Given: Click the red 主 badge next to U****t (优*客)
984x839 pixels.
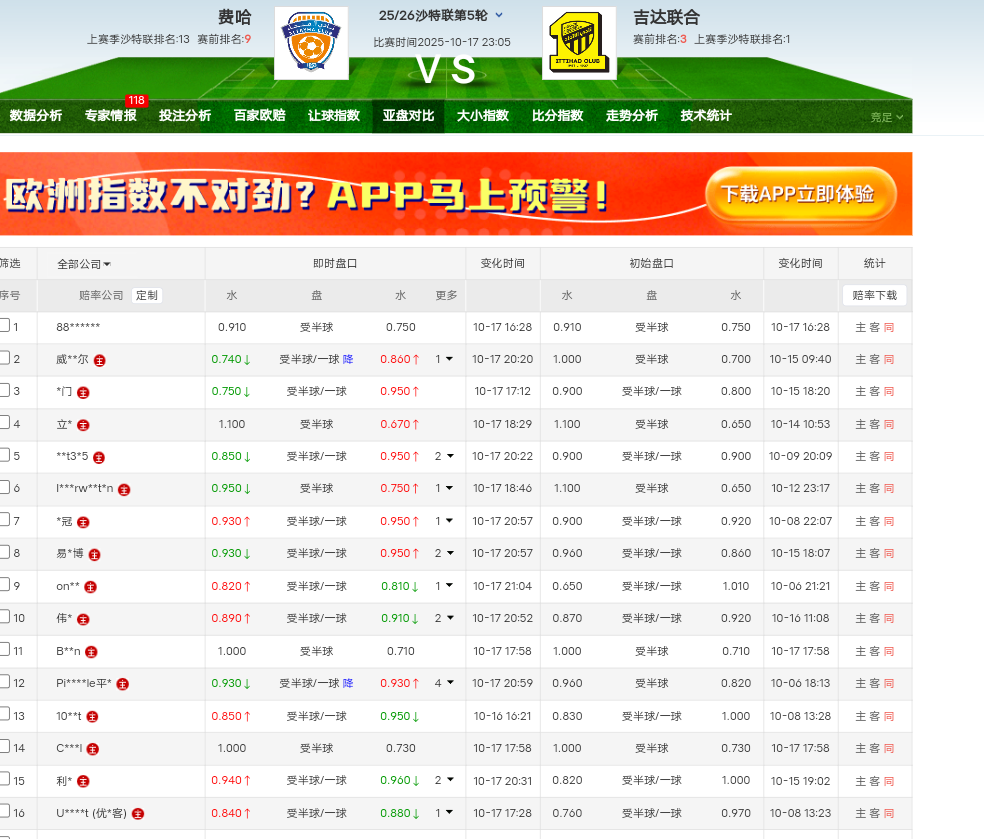Looking at the screenshot, I should (x=138, y=814).
